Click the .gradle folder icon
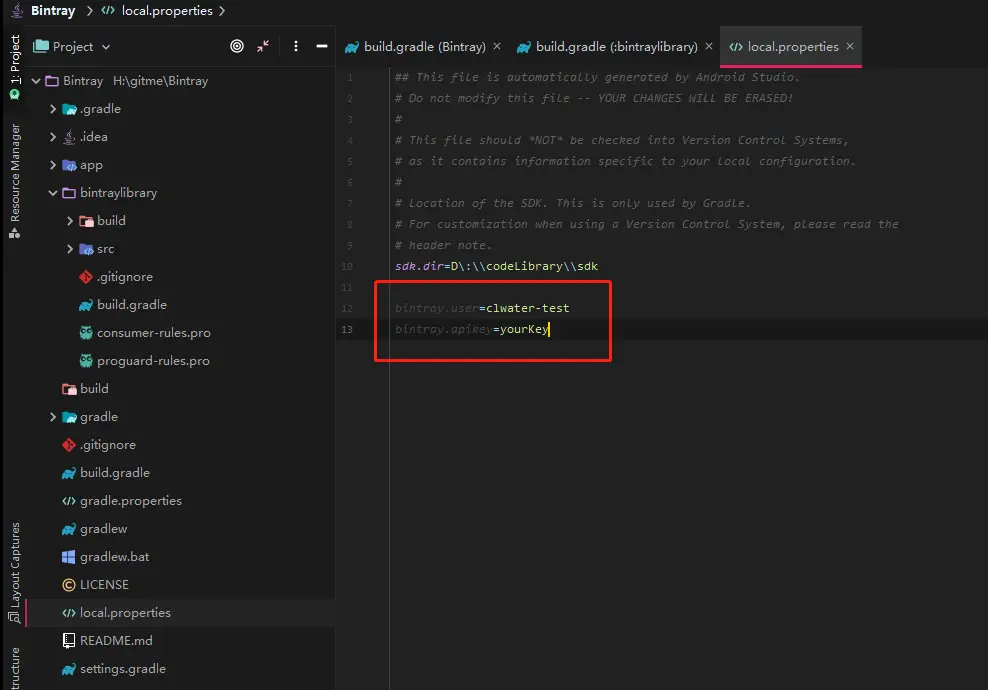Image resolution: width=988 pixels, height=690 pixels. tap(69, 109)
